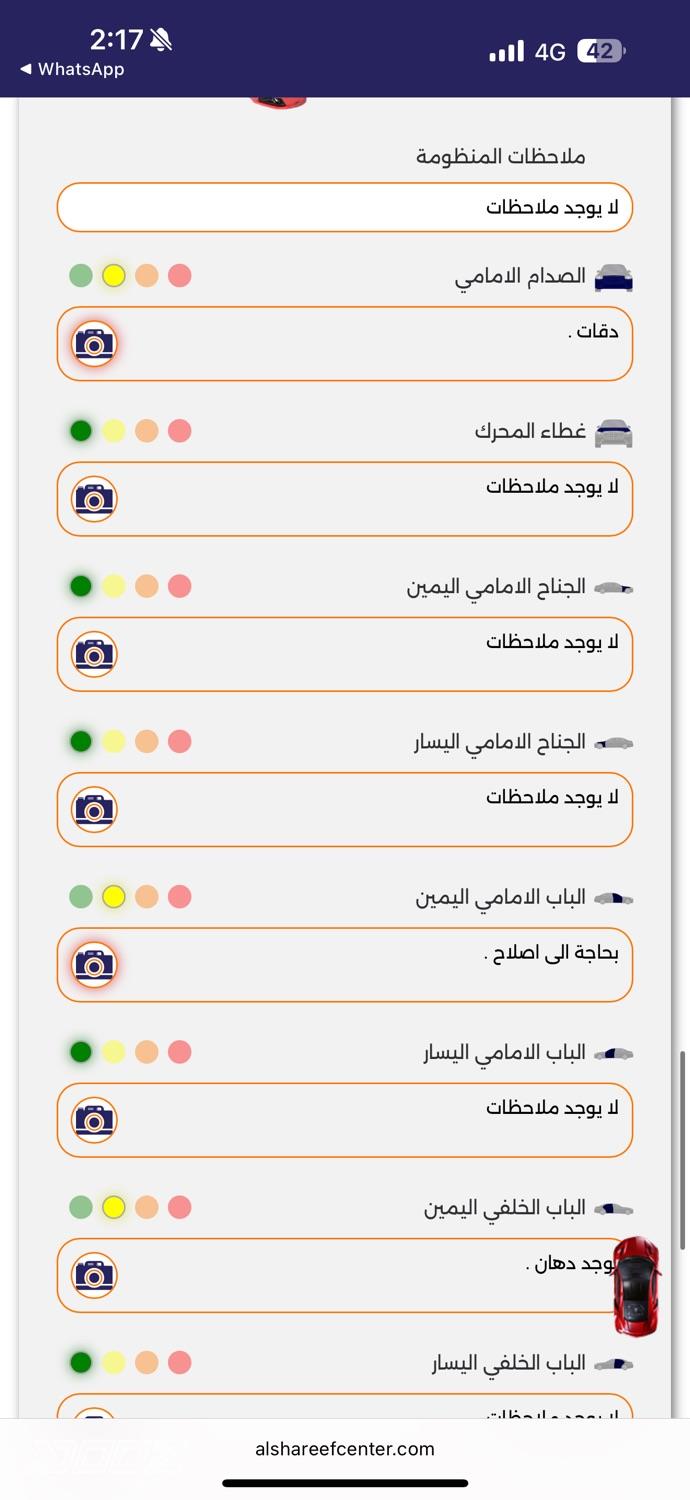The image size is (690, 1500).
Task: Open camera photo for غطاء المحرك
Action: coord(95,499)
